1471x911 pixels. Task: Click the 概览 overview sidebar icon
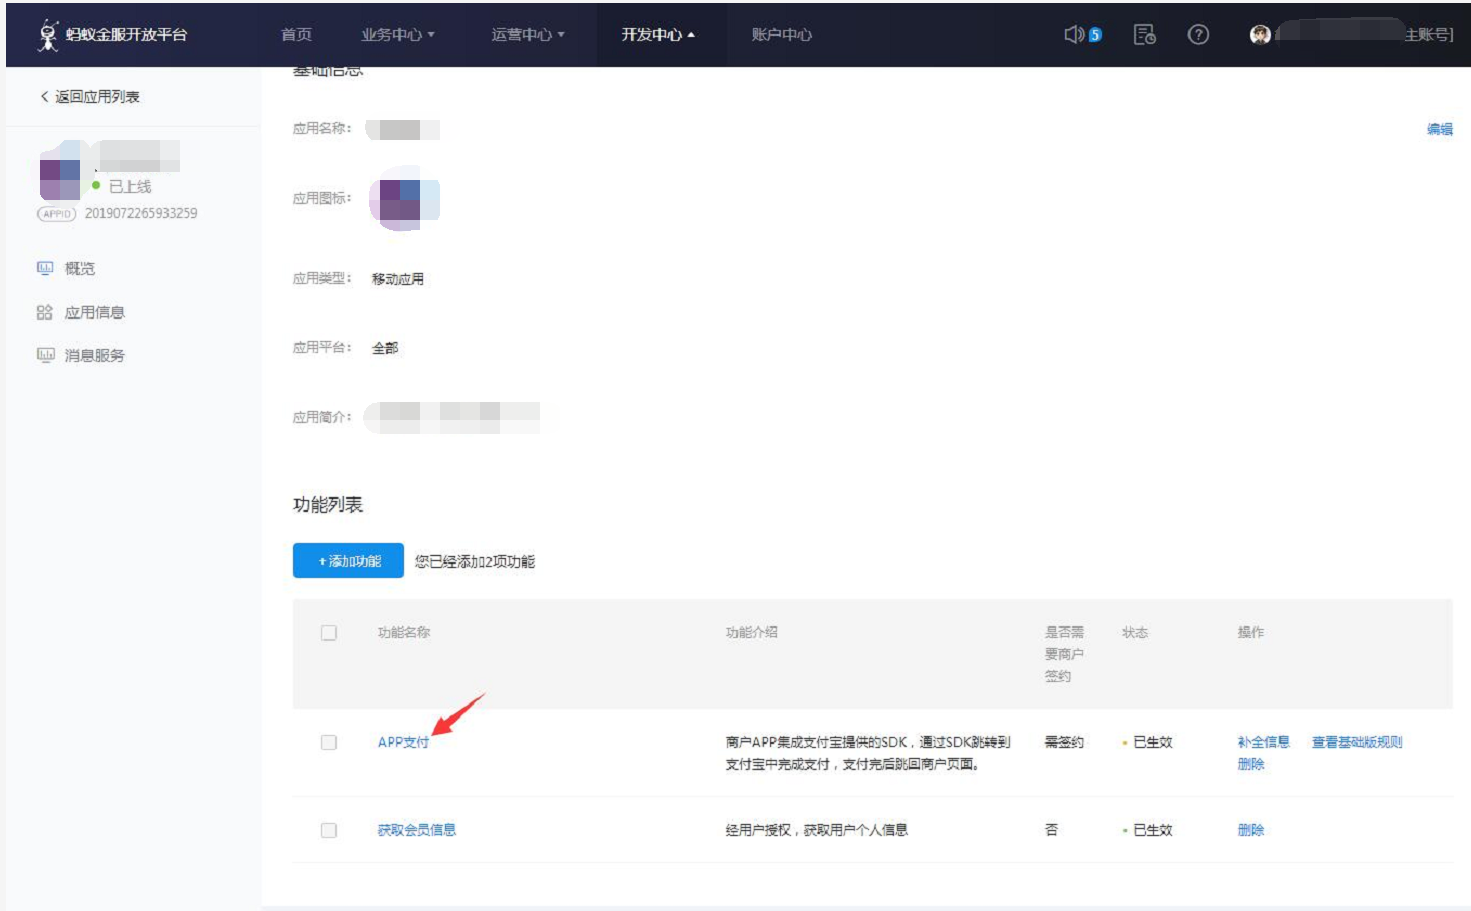pyautogui.click(x=45, y=268)
